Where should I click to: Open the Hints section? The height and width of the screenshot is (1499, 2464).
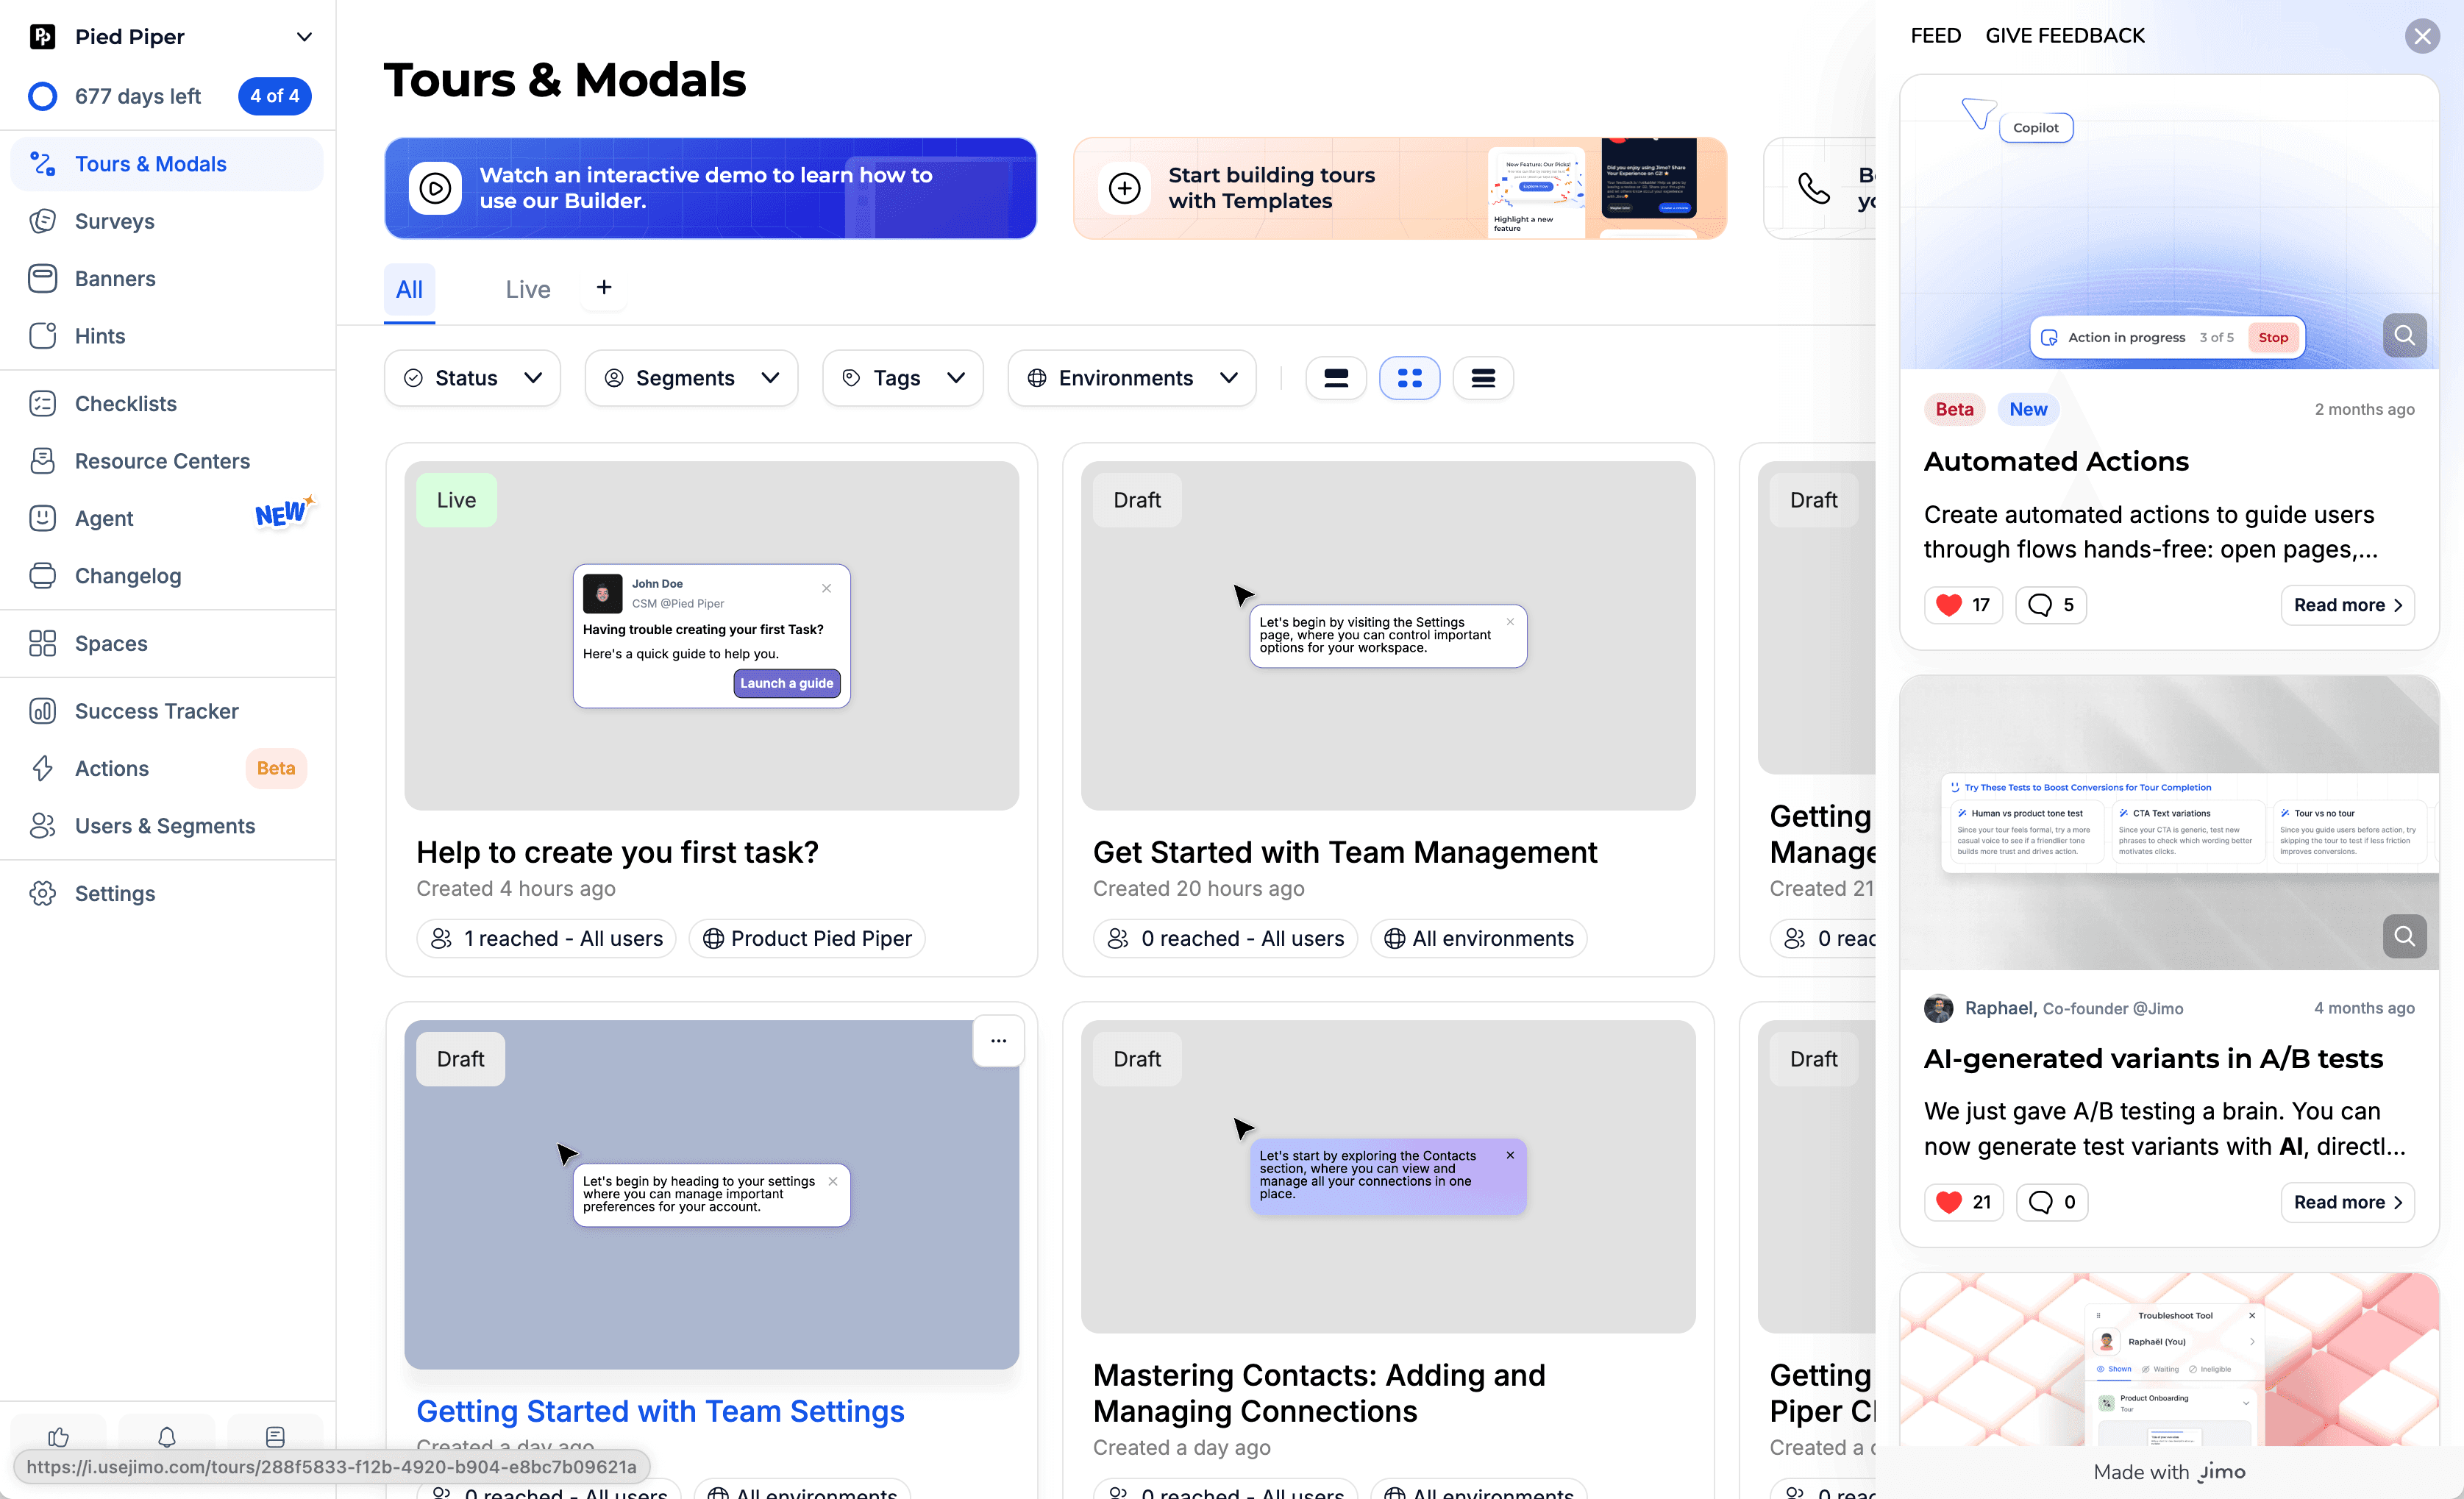pos(100,335)
